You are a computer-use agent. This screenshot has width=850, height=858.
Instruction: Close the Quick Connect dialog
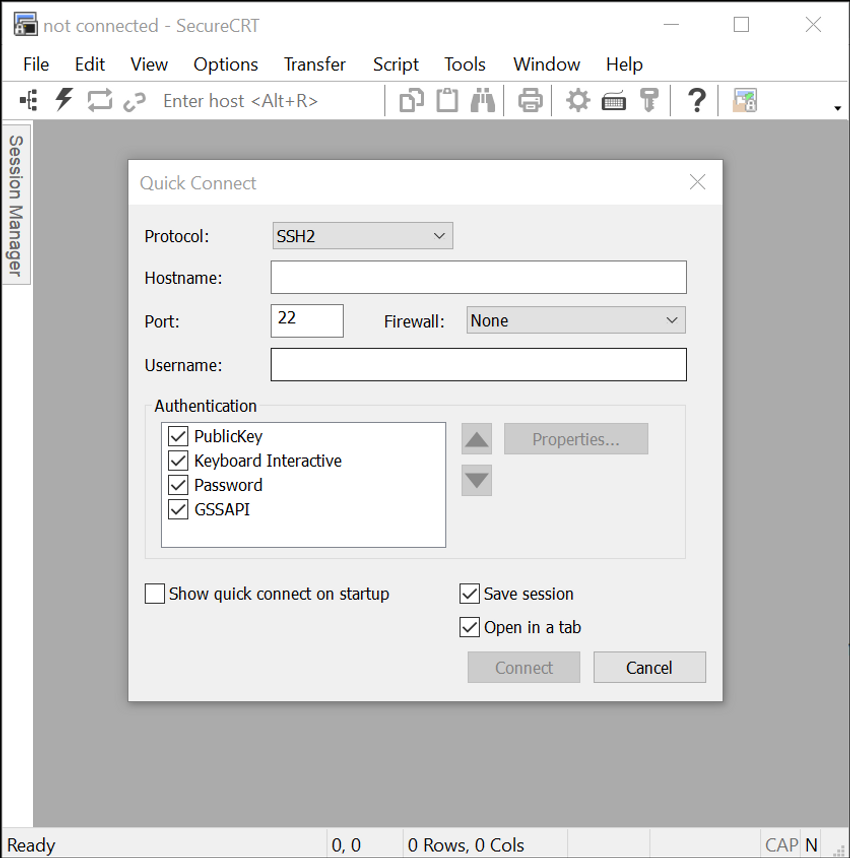697,182
